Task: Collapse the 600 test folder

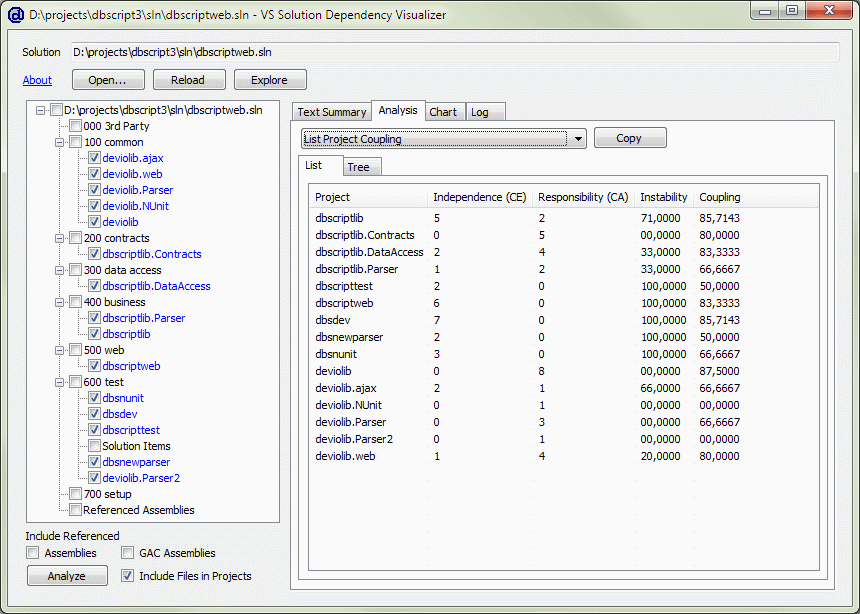Action: click(x=59, y=382)
